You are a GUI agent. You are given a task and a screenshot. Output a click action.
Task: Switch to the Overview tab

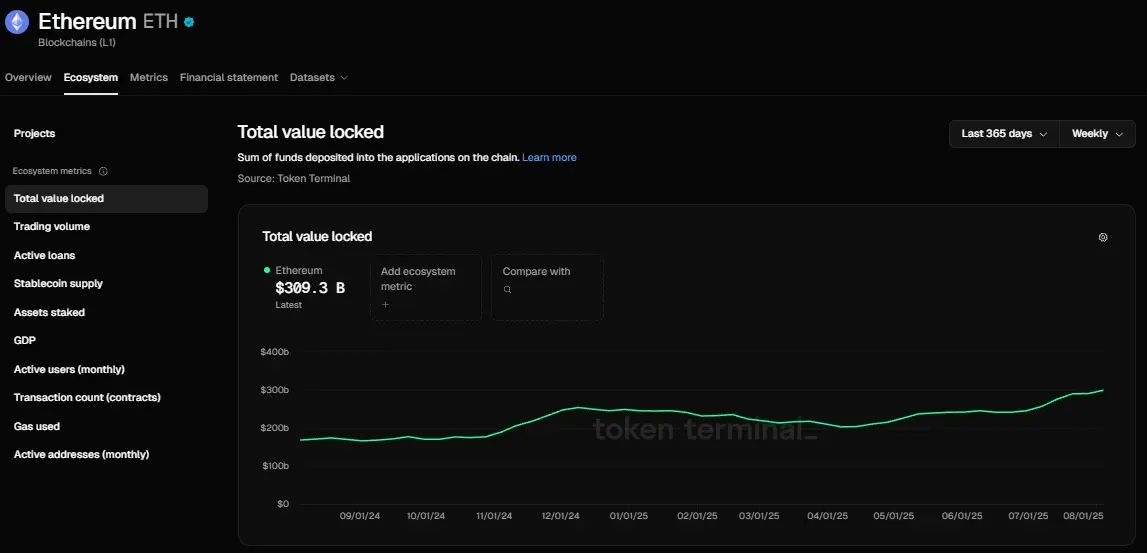tap(29, 78)
